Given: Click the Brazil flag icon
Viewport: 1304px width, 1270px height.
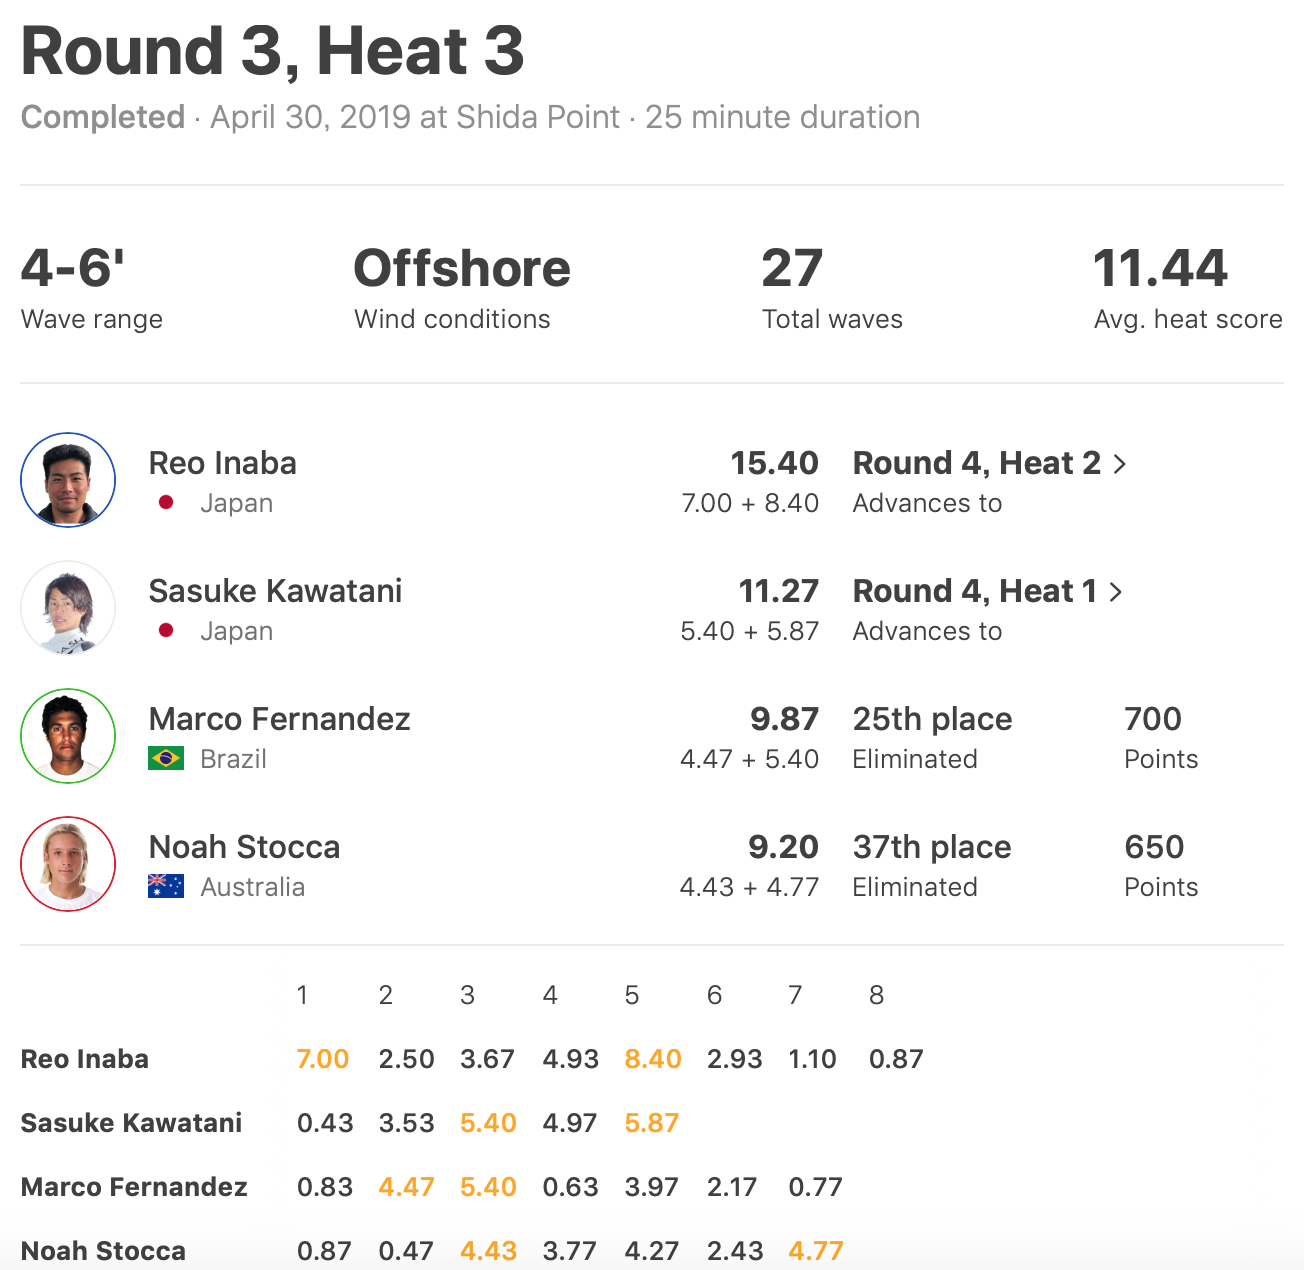Looking at the screenshot, I should [166, 759].
